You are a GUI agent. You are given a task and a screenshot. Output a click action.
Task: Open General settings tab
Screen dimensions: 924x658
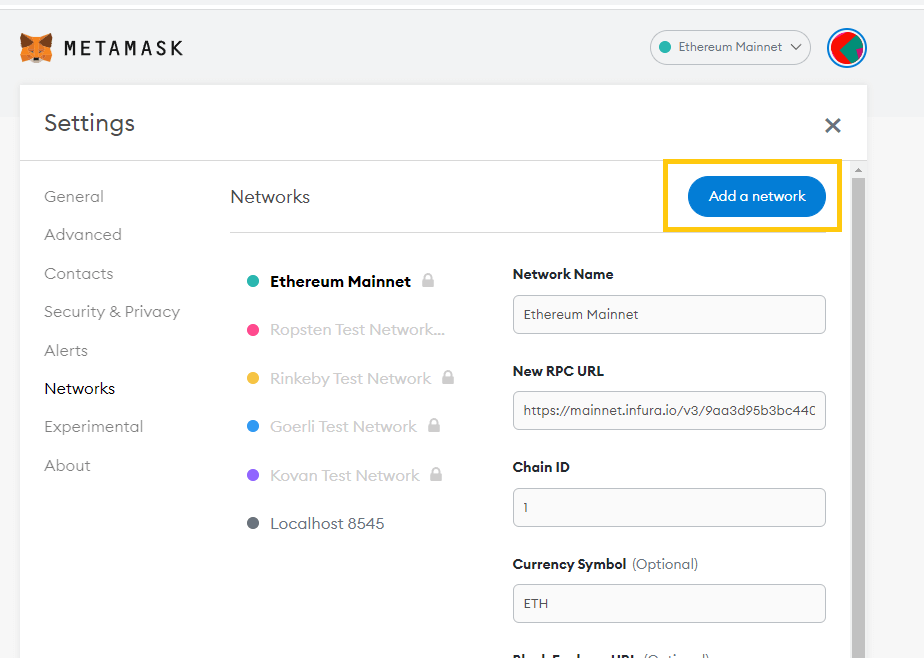pyautogui.click(x=74, y=197)
